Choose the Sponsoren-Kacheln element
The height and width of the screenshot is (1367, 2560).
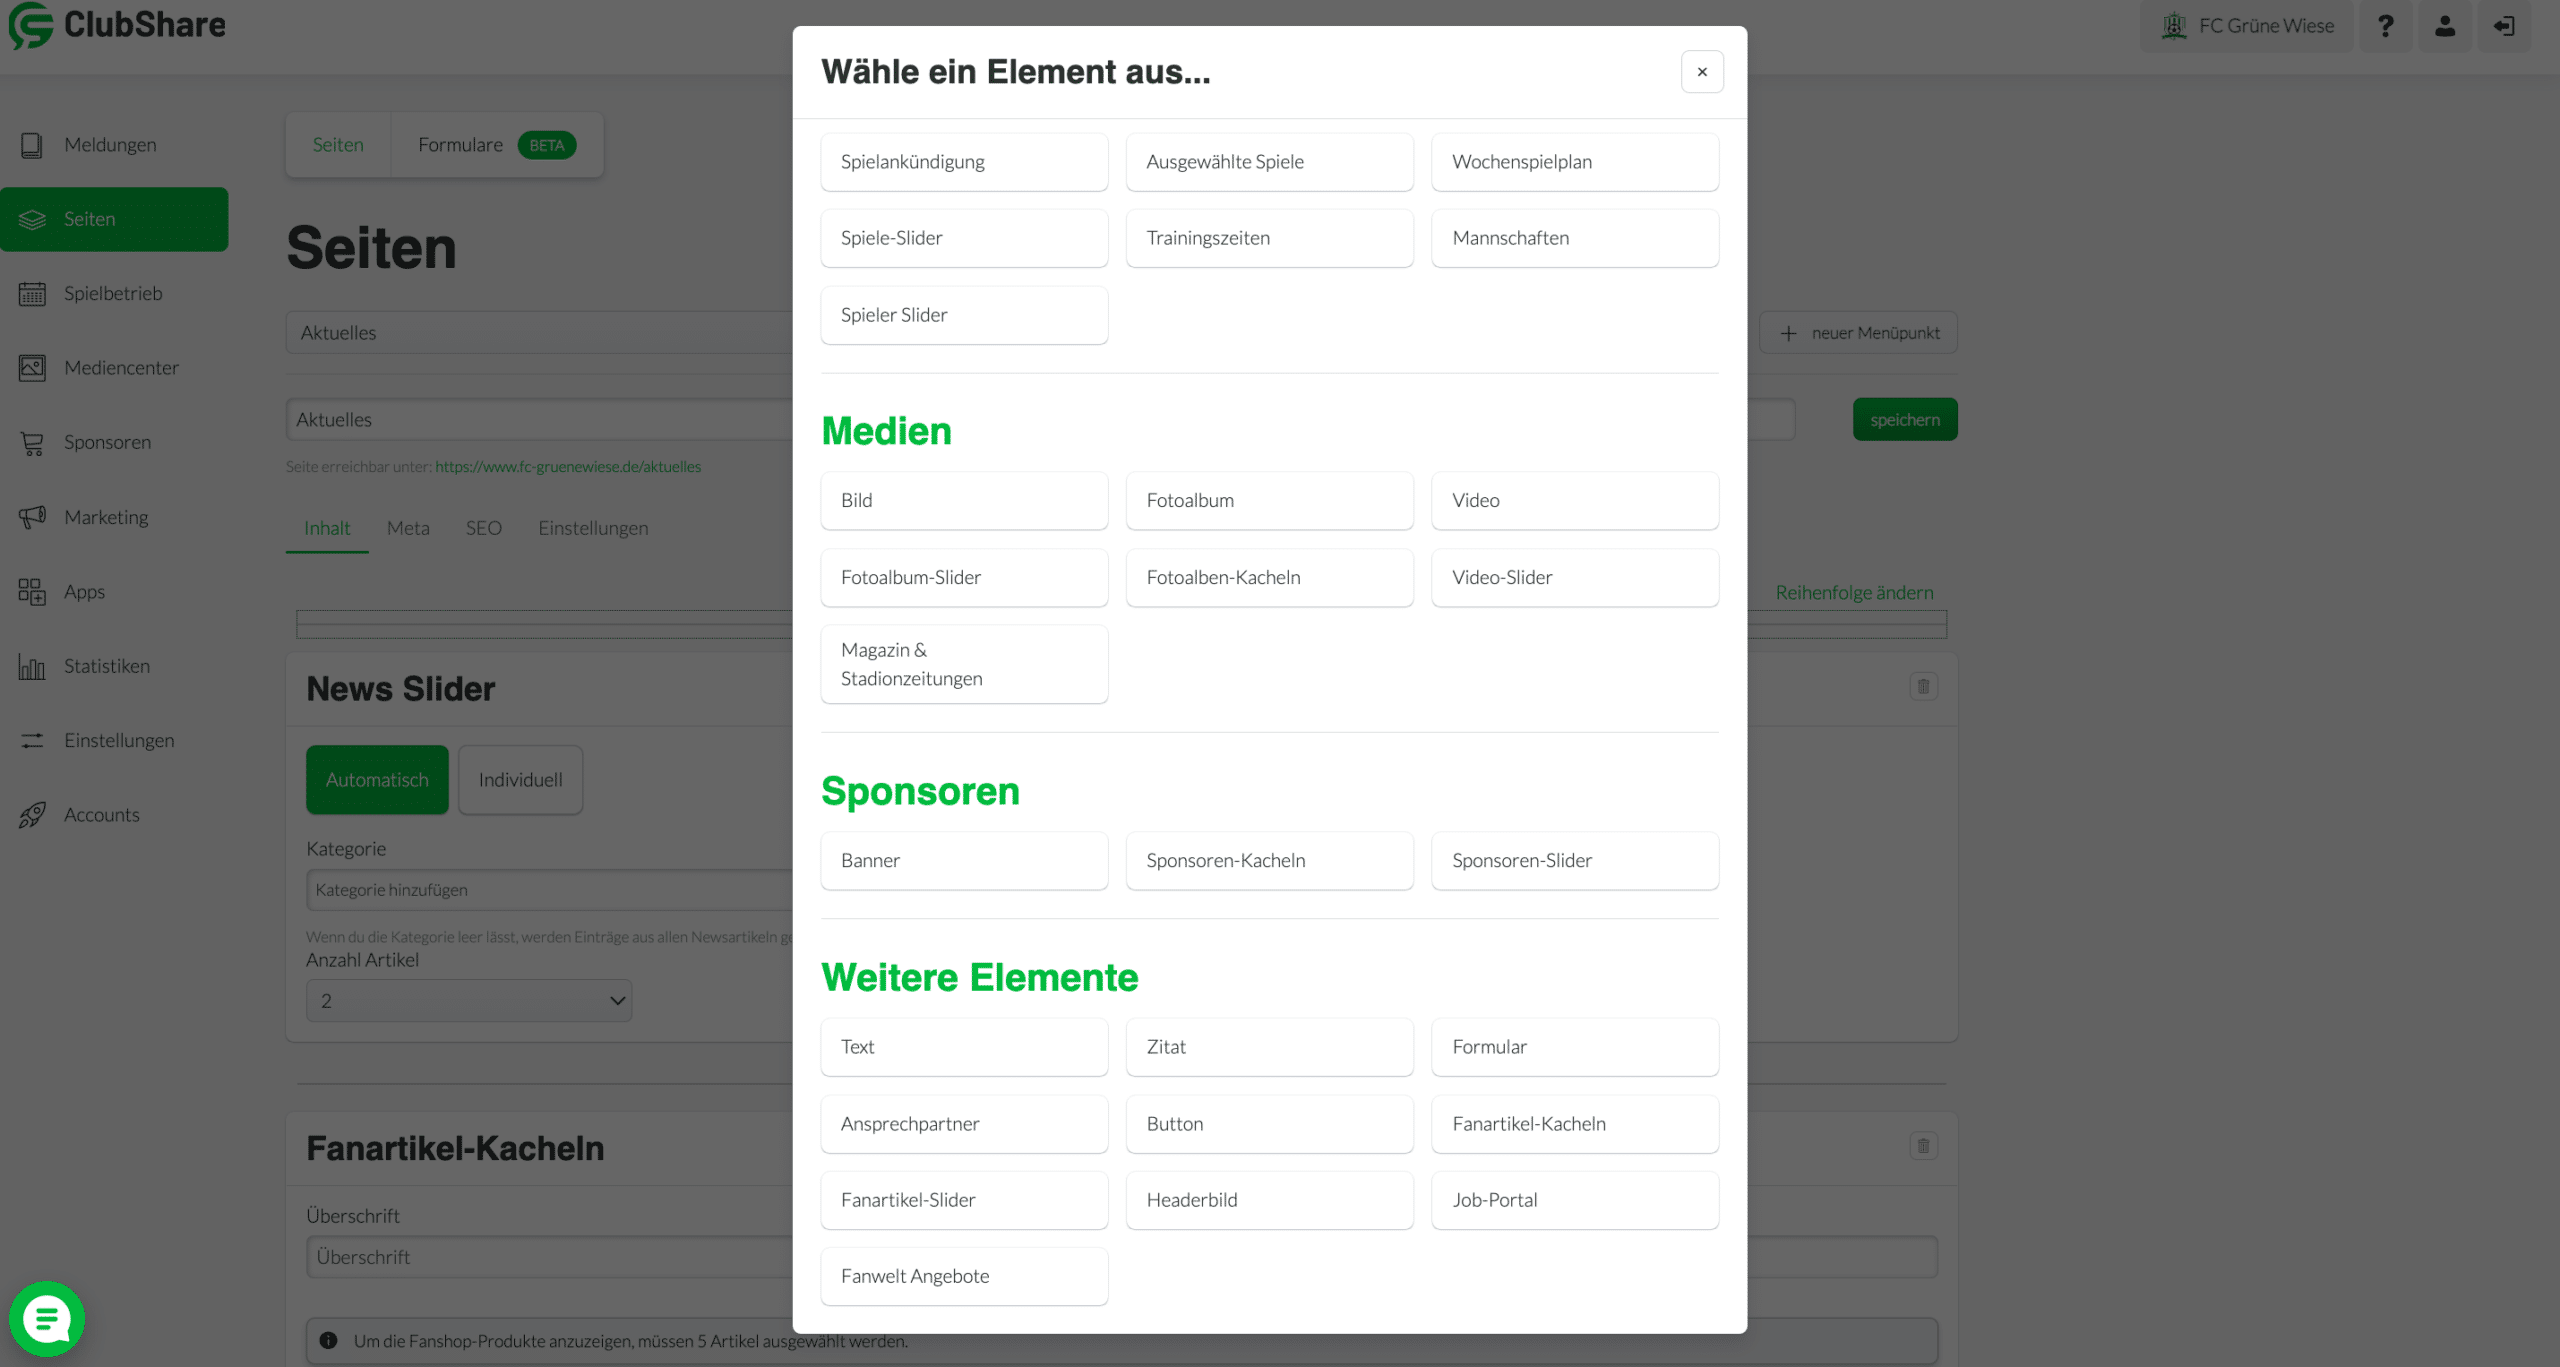tap(1270, 861)
